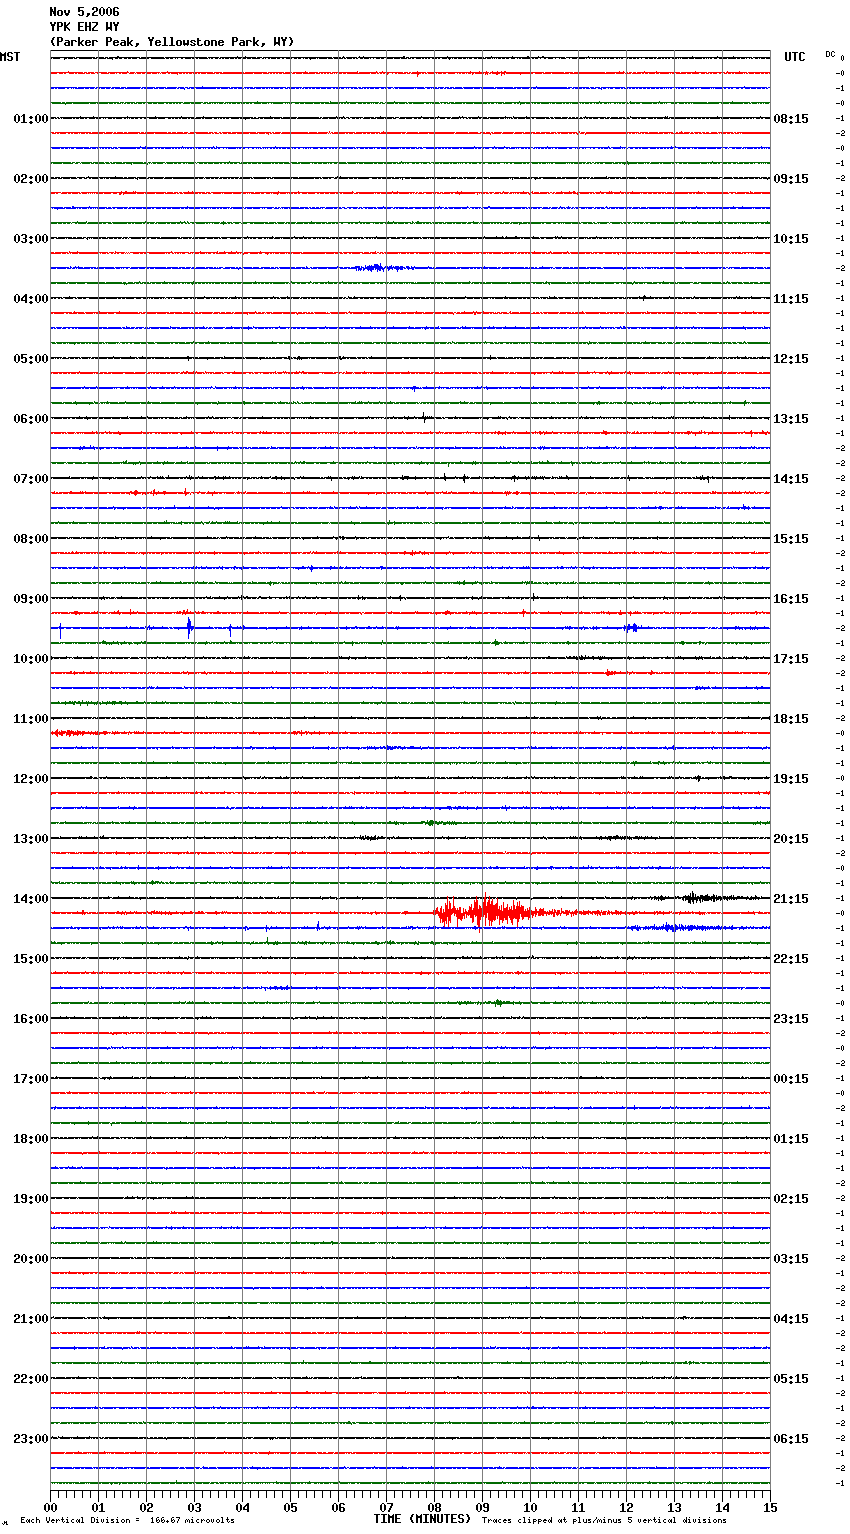
Task: Click the 13:00 MST time label
Action: [x=31, y=839]
